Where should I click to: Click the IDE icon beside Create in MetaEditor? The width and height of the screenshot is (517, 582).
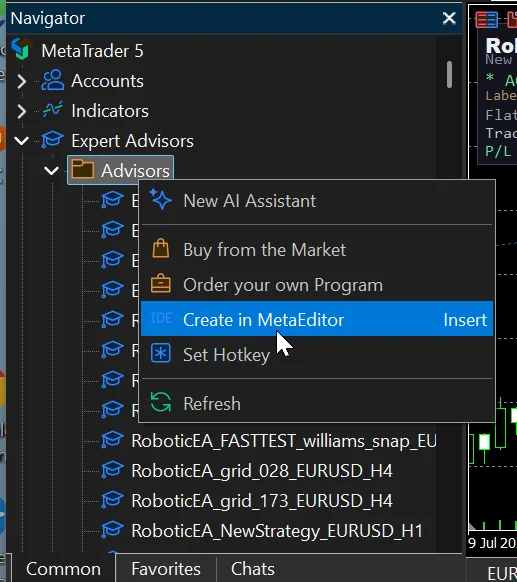coord(161,318)
